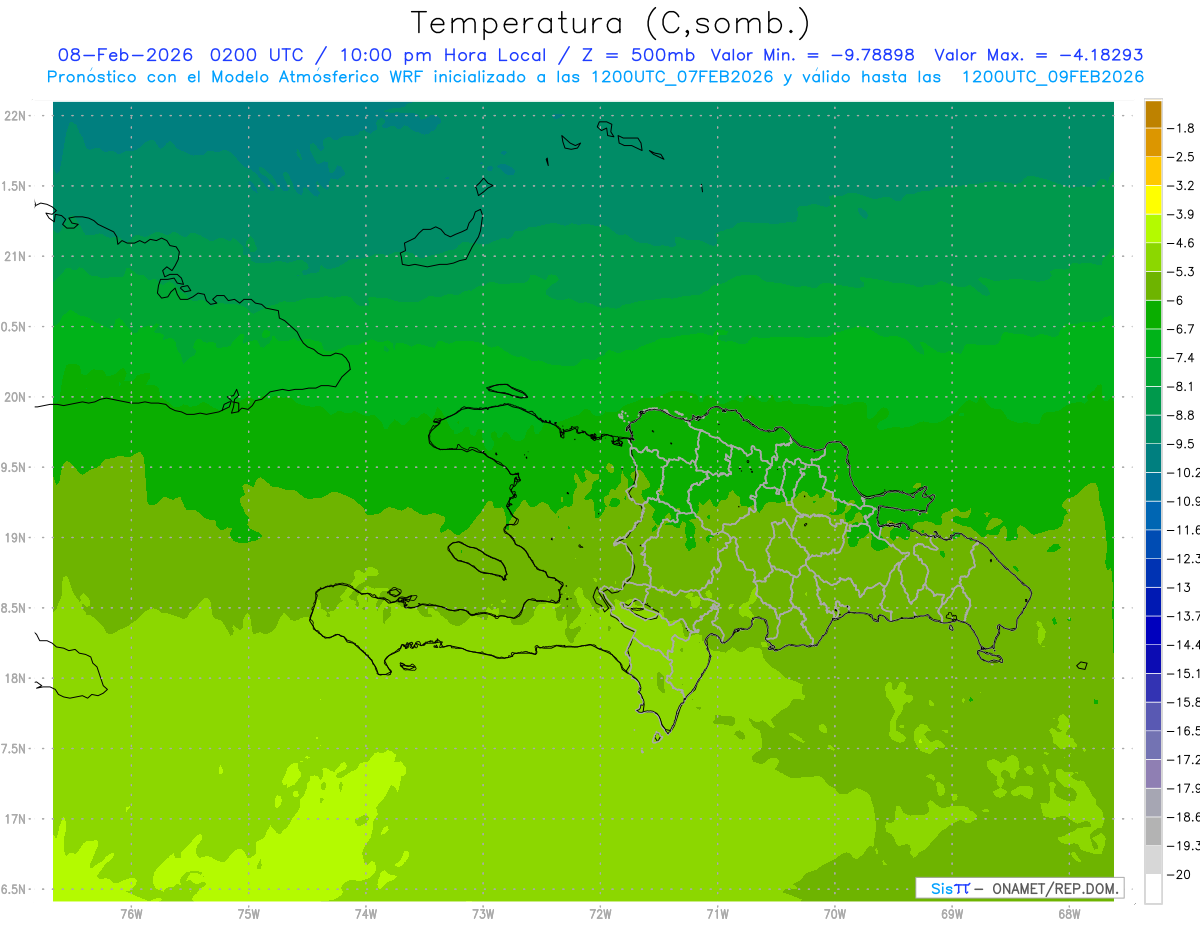1200x927 pixels.
Task: Pick the colorbar swatch between -7.4 and -8.1
Action: point(1153,372)
